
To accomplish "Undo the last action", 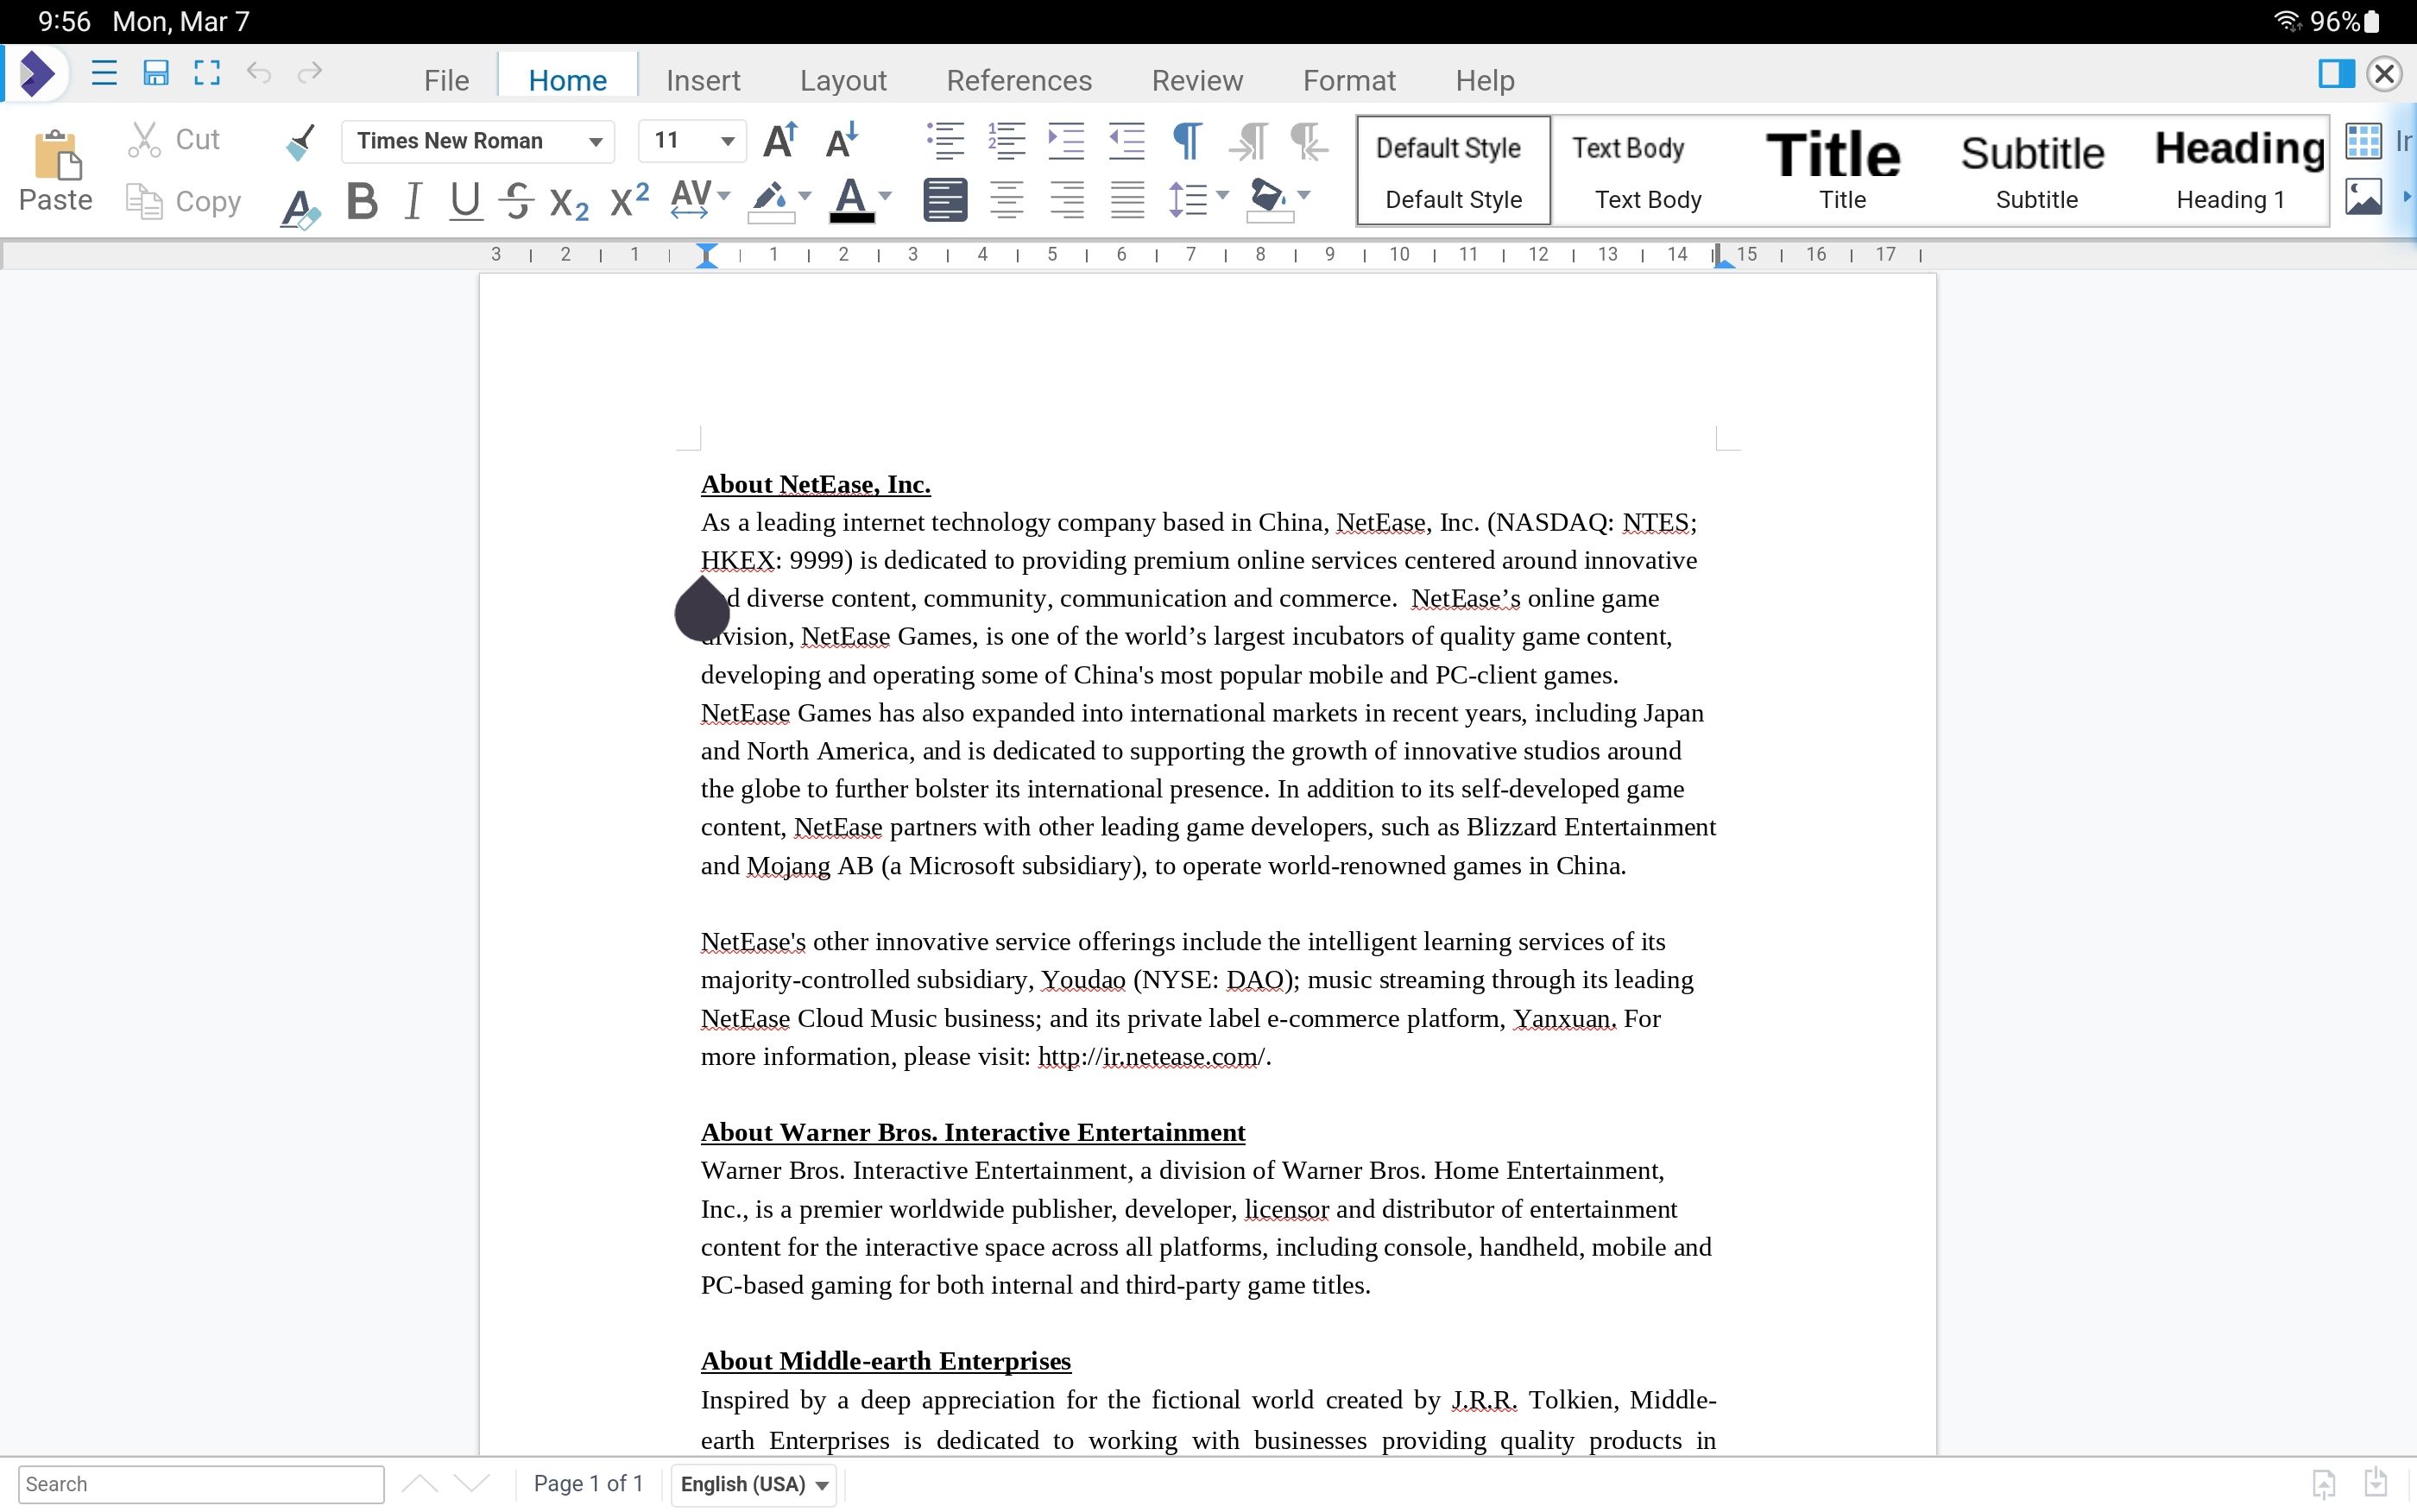I will click(x=259, y=73).
